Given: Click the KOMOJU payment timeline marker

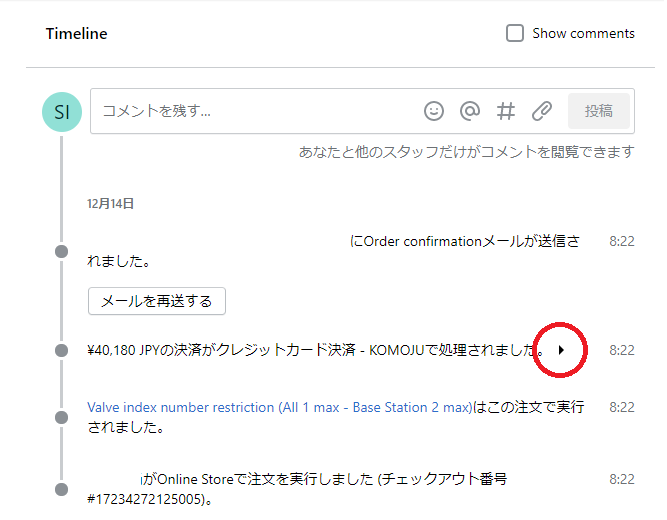Looking at the screenshot, I should tap(62, 350).
